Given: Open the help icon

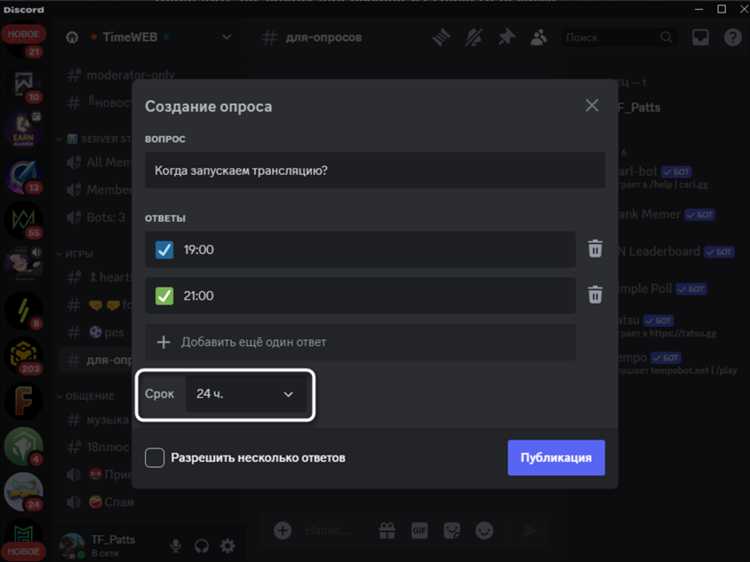Looking at the screenshot, I should tap(732, 37).
